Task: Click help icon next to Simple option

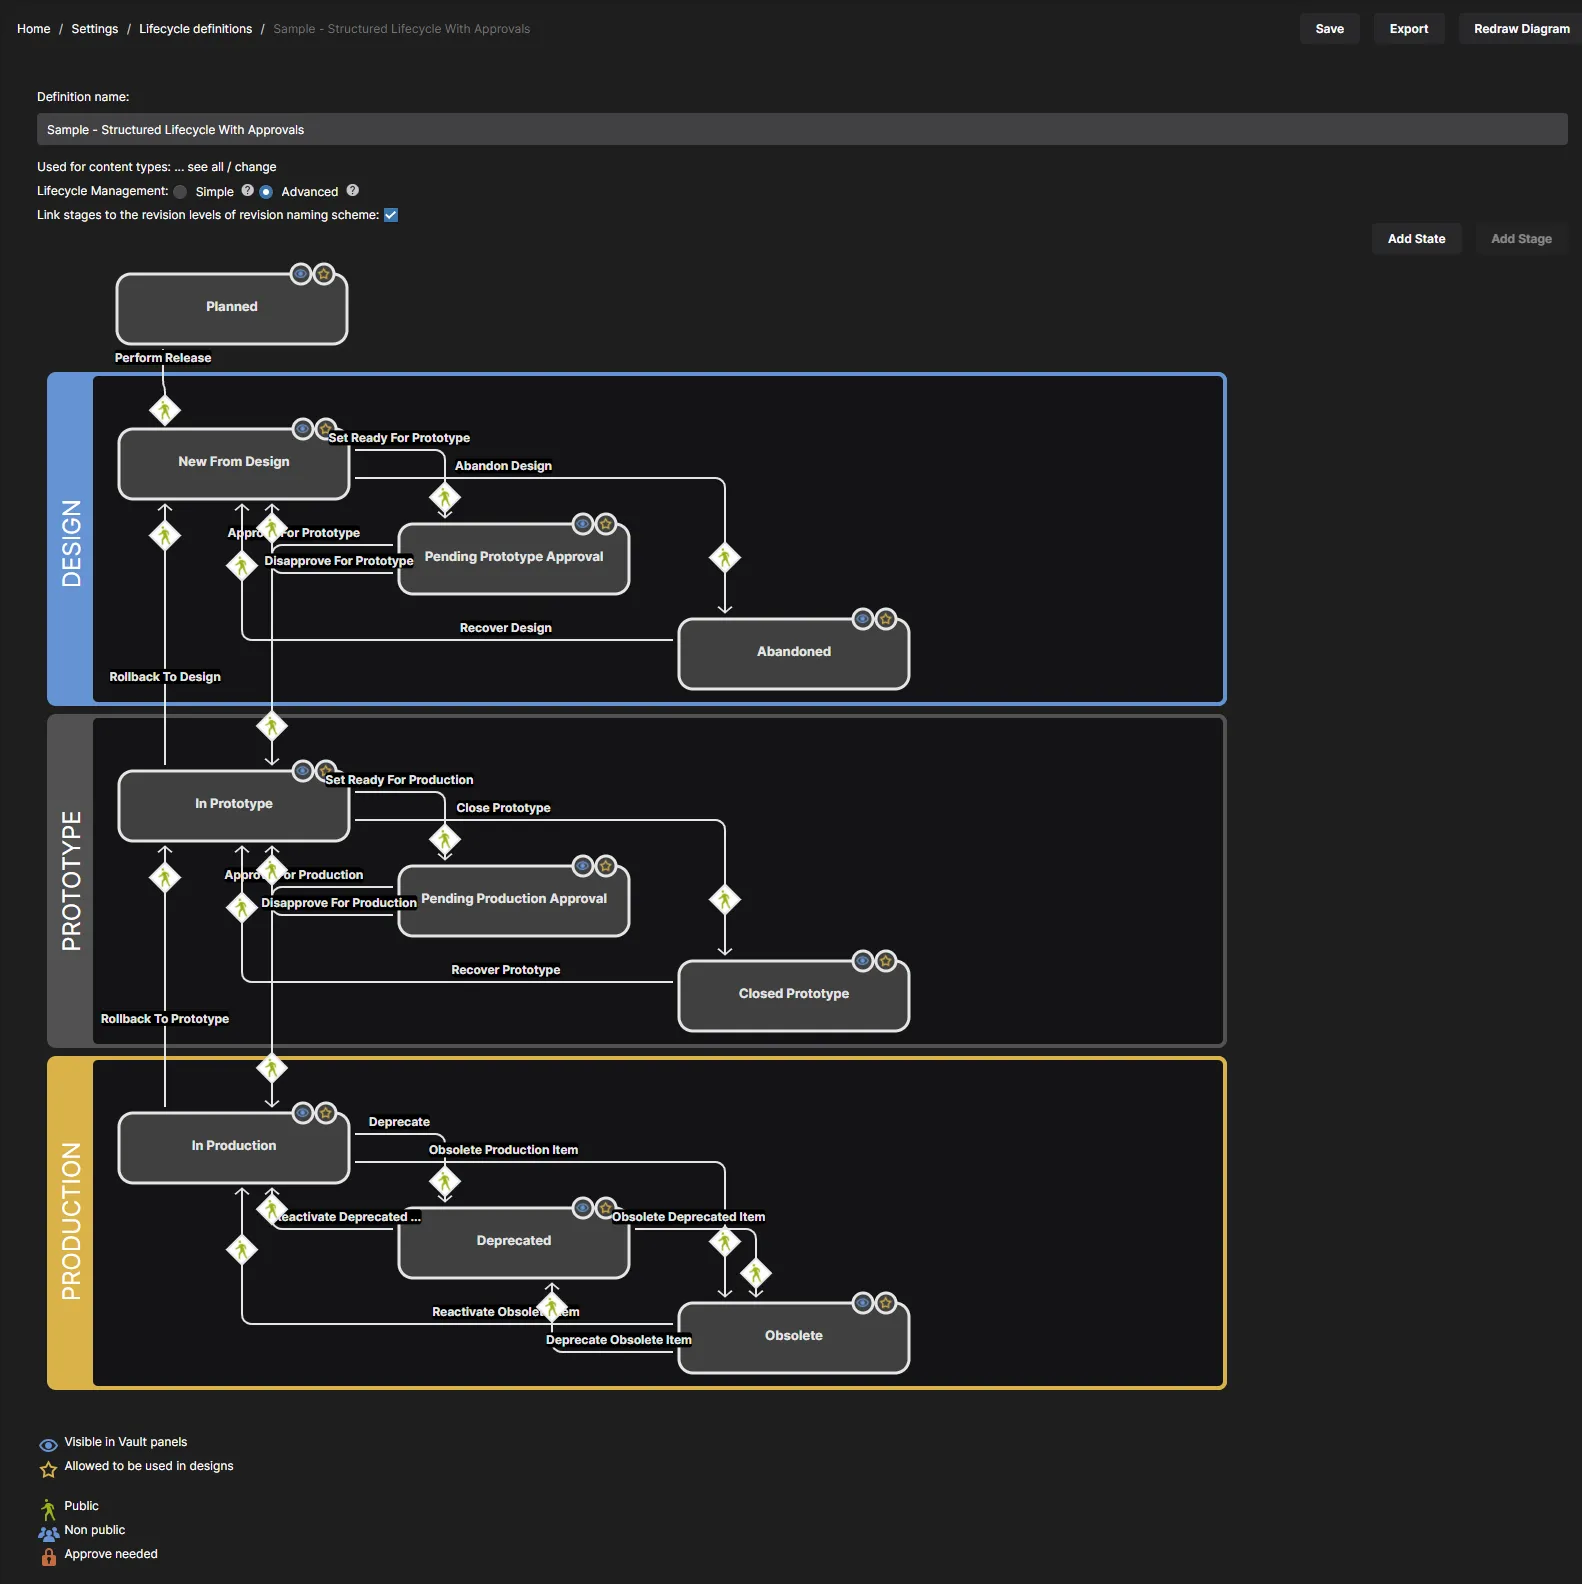Action: pyautogui.click(x=247, y=190)
